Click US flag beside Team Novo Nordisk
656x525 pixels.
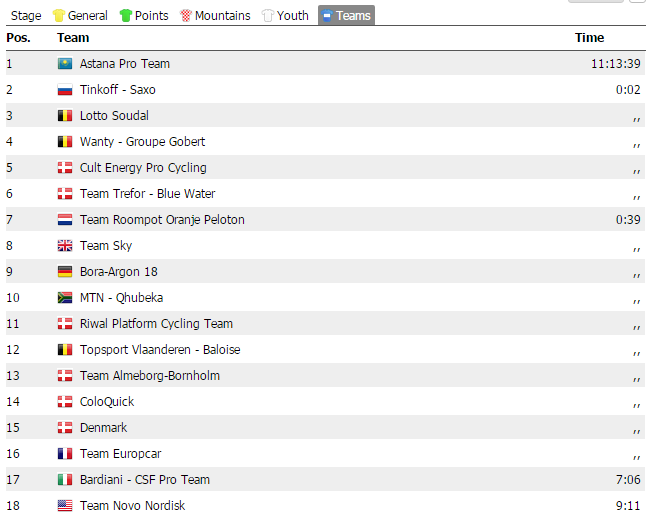pos(65,505)
